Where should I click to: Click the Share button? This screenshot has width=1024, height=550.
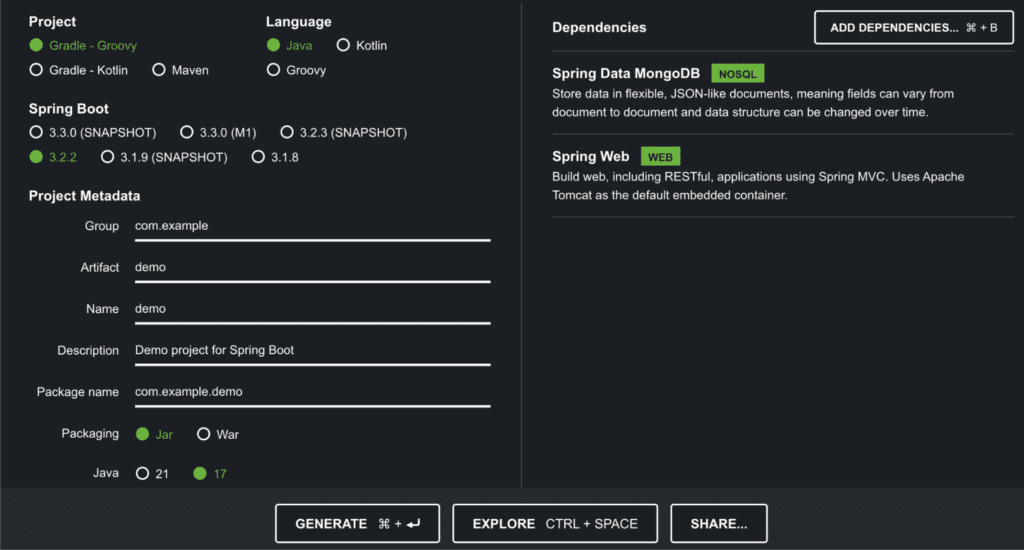pyautogui.click(x=720, y=523)
